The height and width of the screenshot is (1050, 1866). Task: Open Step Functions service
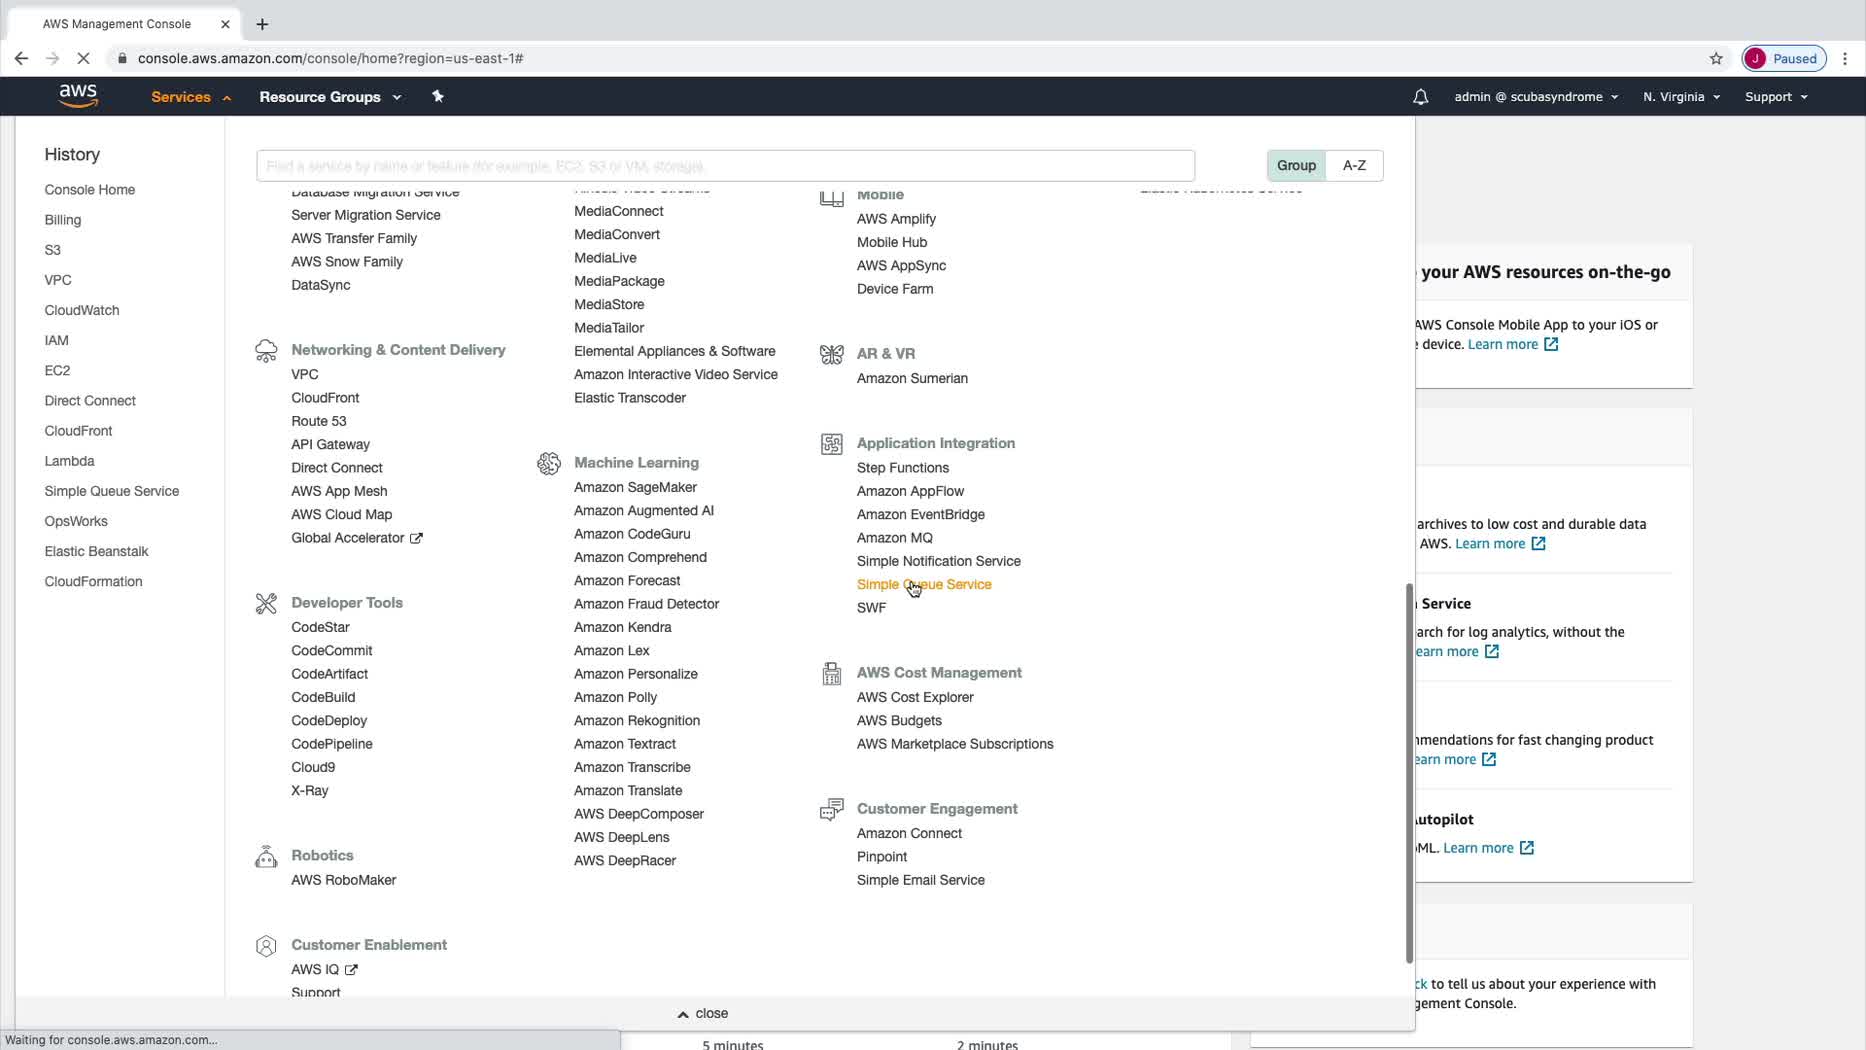coord(903,468)
